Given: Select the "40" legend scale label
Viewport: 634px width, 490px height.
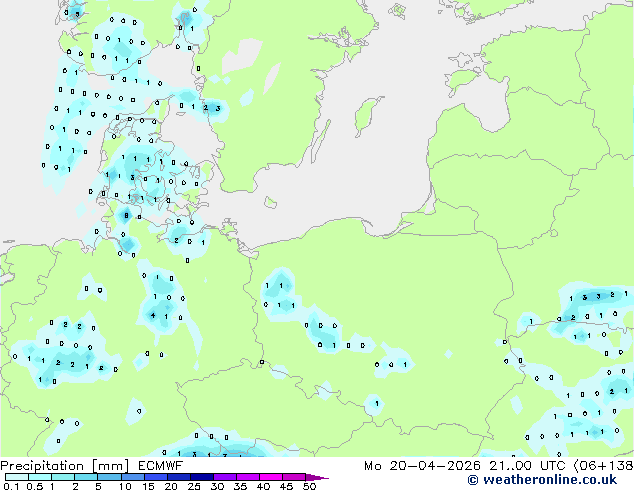Looking at the screenshot, I should click(264, 486).
